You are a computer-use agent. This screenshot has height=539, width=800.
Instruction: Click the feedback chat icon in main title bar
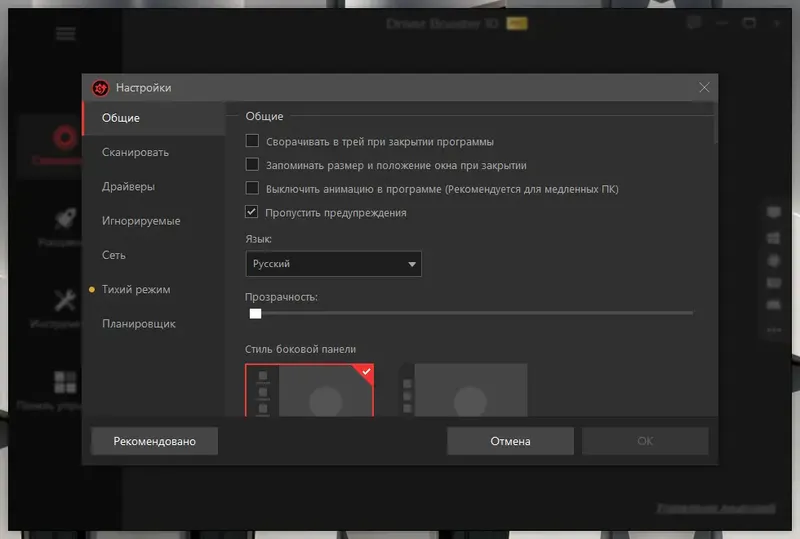(694, 22)
